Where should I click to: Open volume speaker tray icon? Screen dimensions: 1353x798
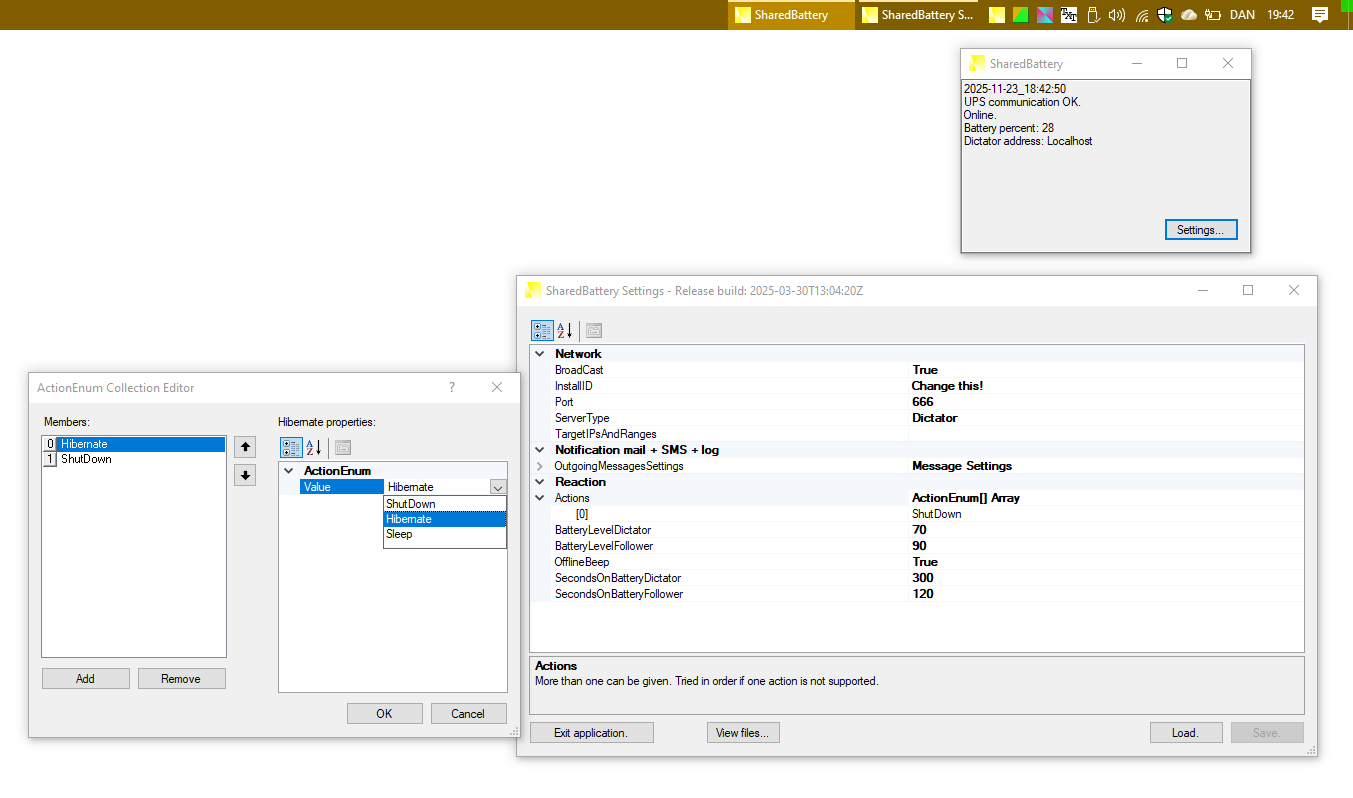tap(1117, 15)
